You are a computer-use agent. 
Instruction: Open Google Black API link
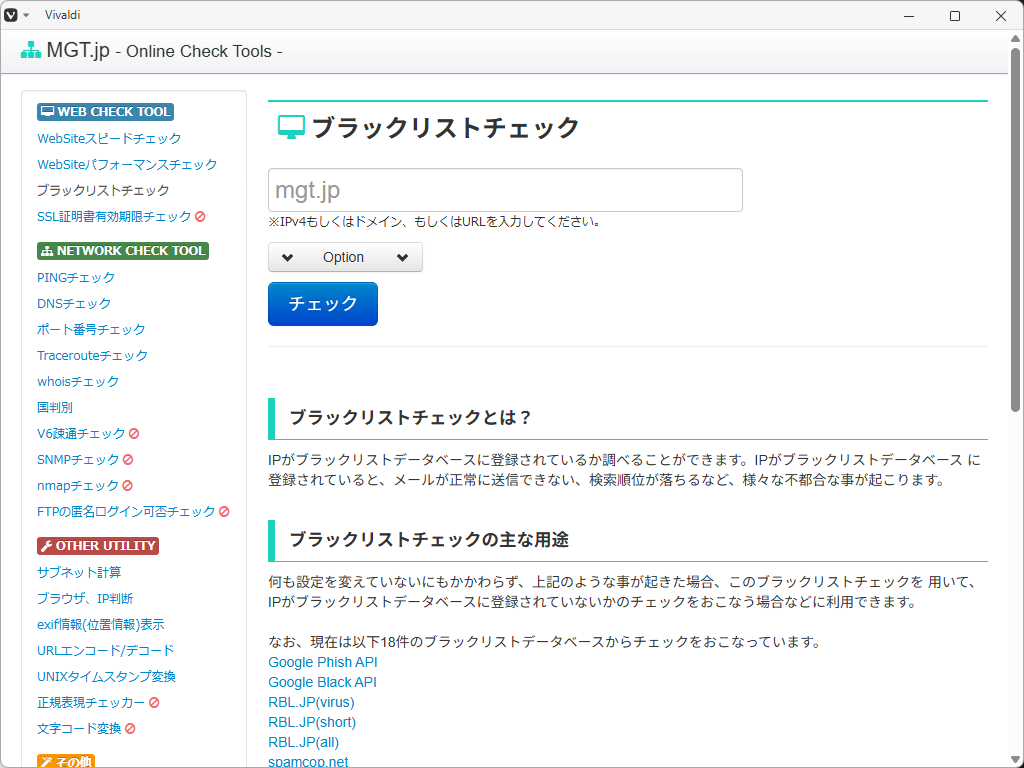(x=322, y=682)
